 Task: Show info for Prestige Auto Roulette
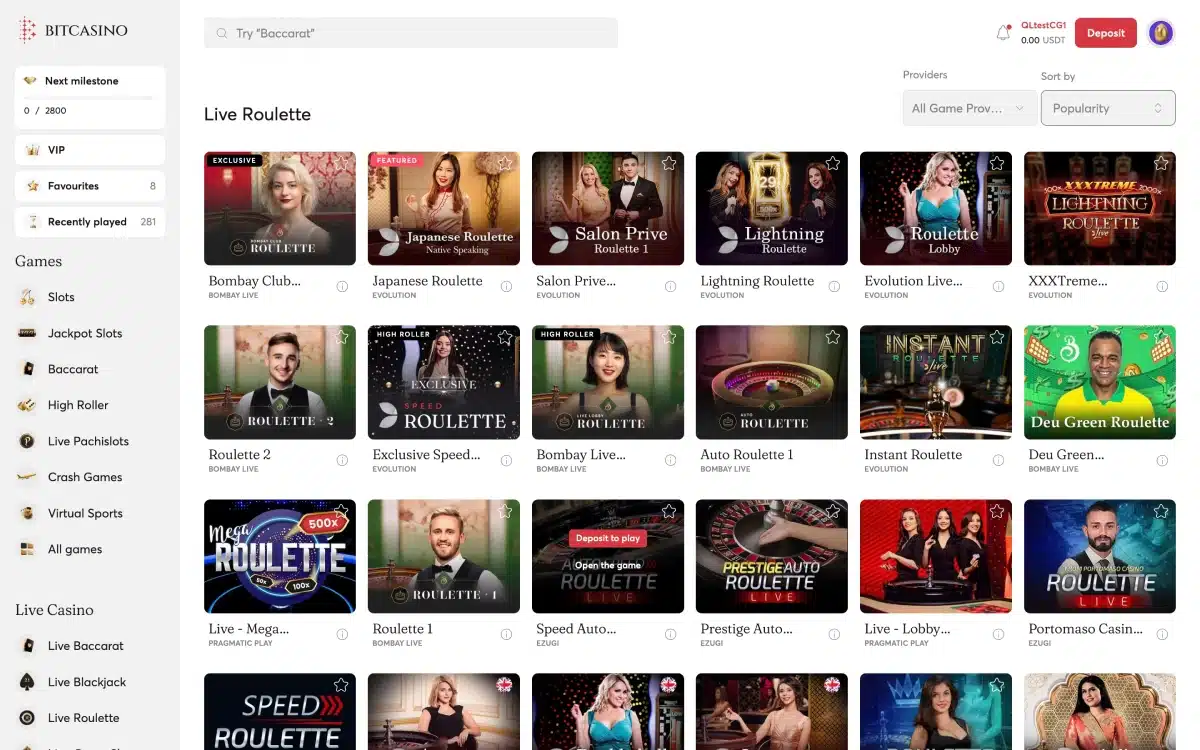834,635
